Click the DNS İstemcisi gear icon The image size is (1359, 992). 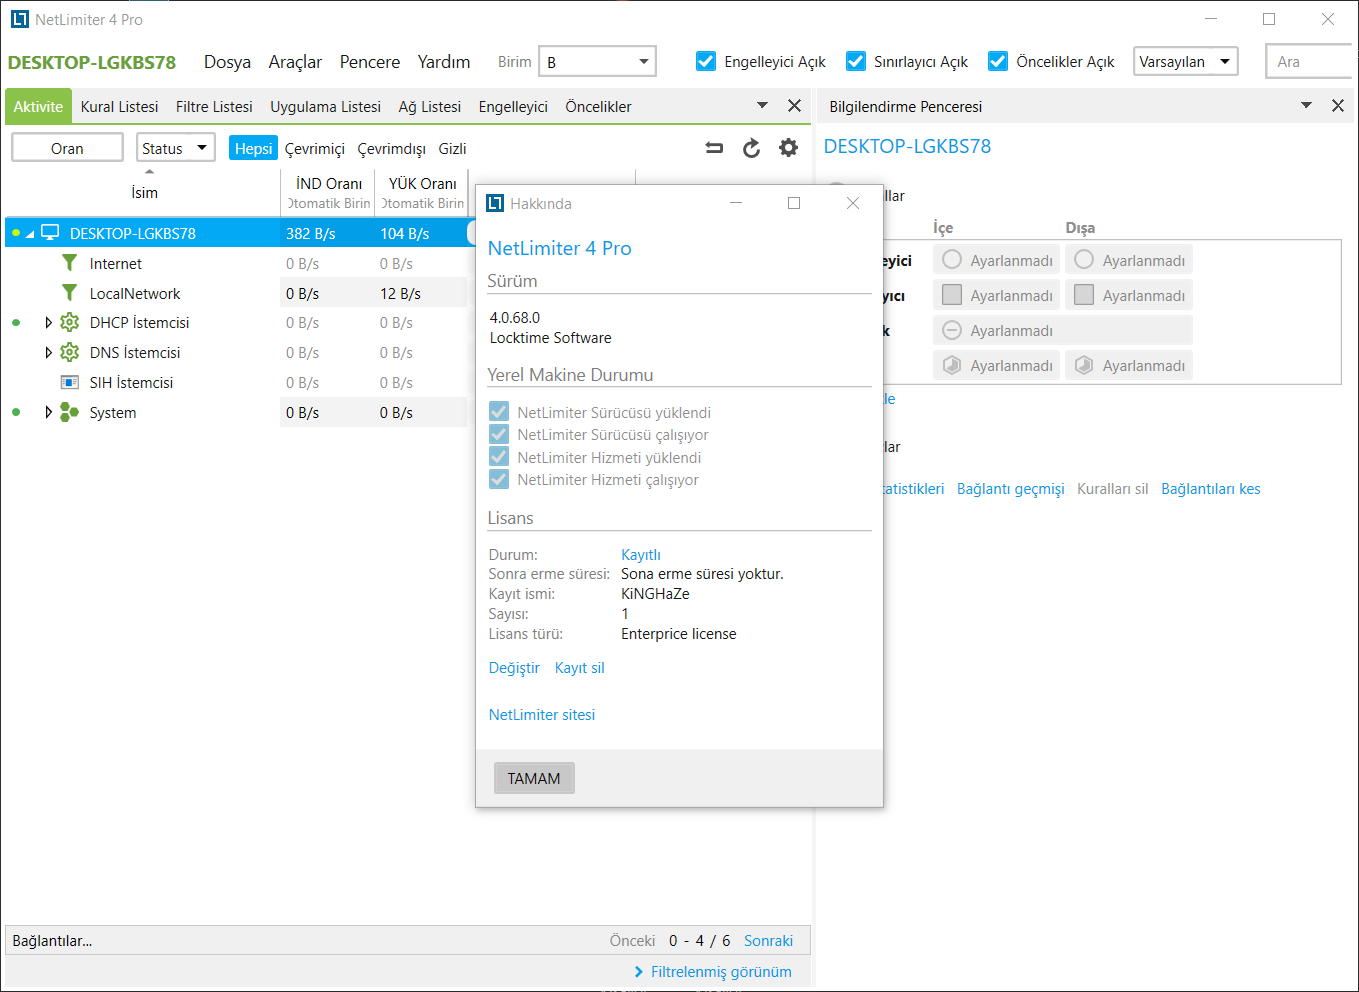pos(69,352)
